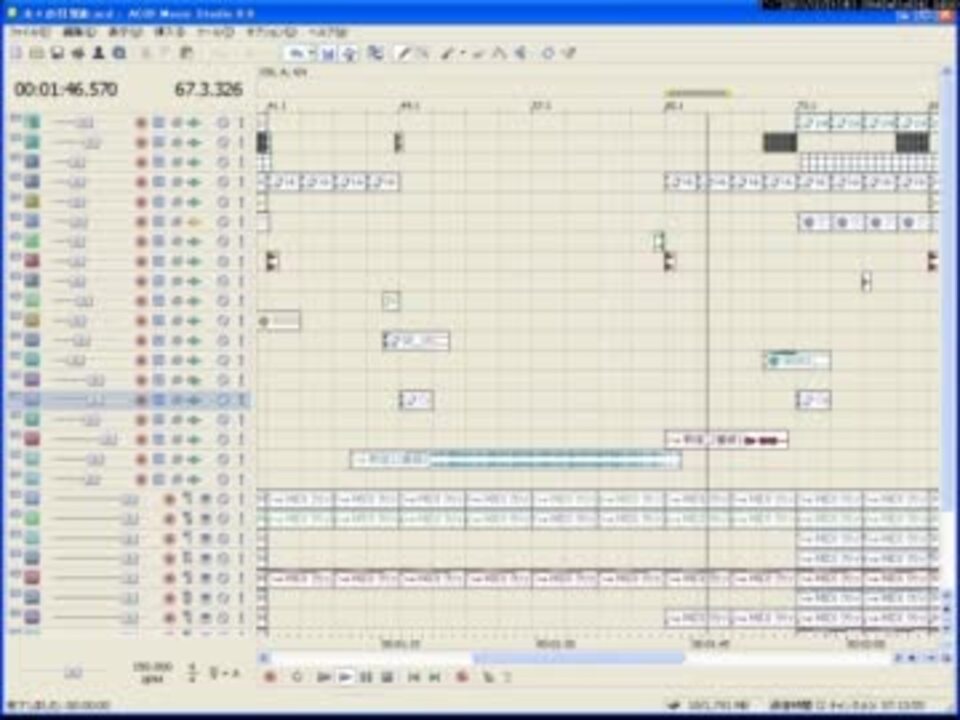The image size is (960, 720).
Task: Click the red icon right of Go to End
Action: click(462, 677)
